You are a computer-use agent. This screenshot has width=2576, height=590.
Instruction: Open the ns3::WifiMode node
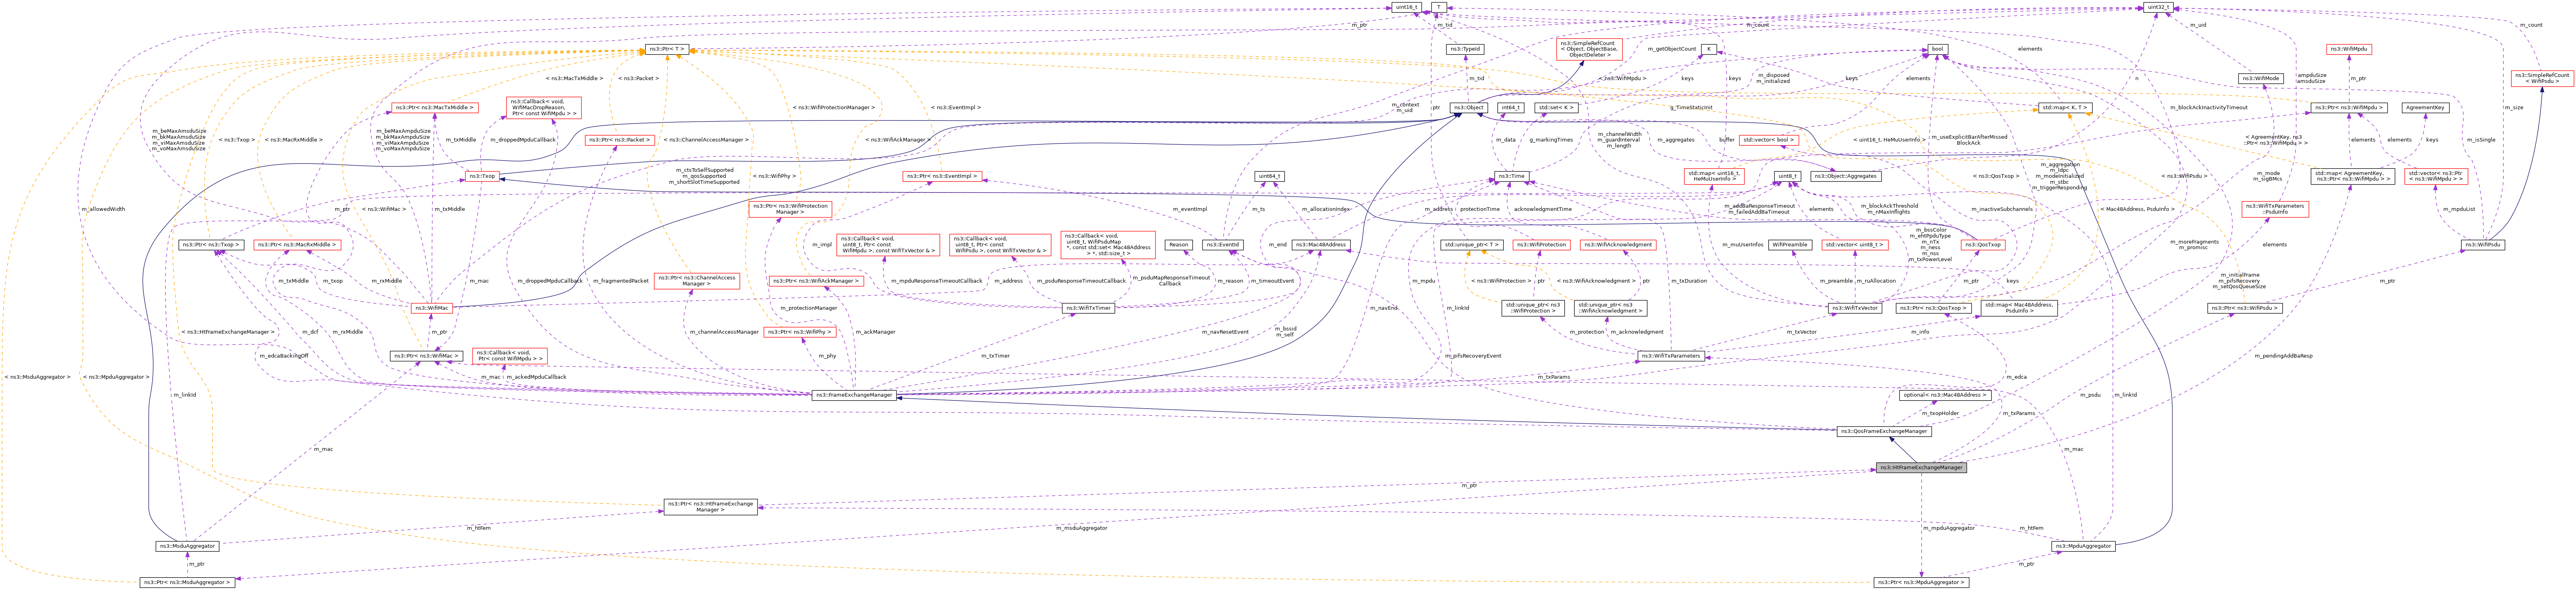coord(2261,78)
